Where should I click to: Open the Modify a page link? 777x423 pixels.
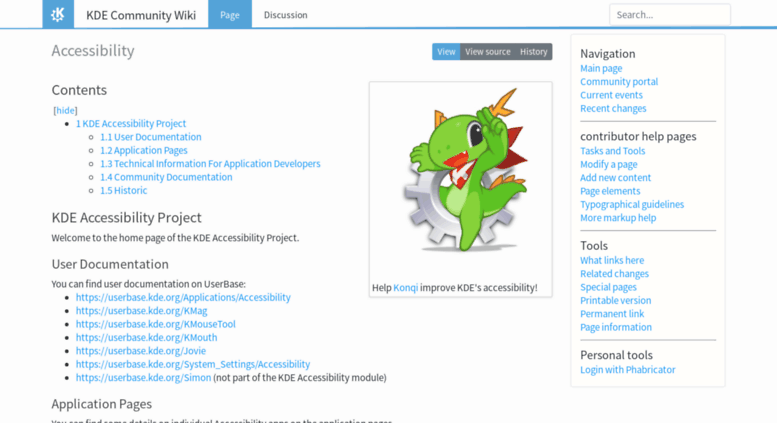click(609, 164)
